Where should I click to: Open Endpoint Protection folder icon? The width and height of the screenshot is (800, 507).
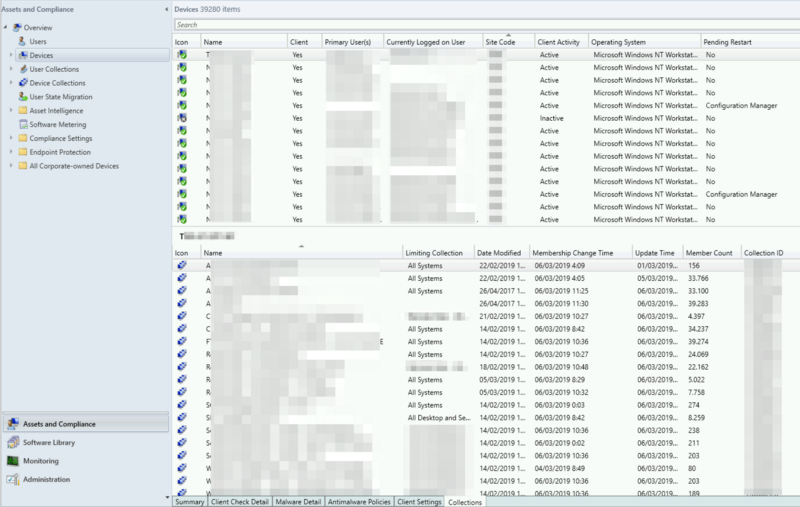point(23,151)
